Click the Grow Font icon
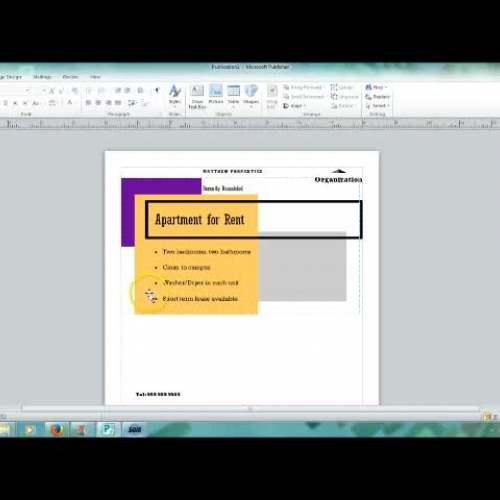500x500 pixels. (x=52, y=91)
